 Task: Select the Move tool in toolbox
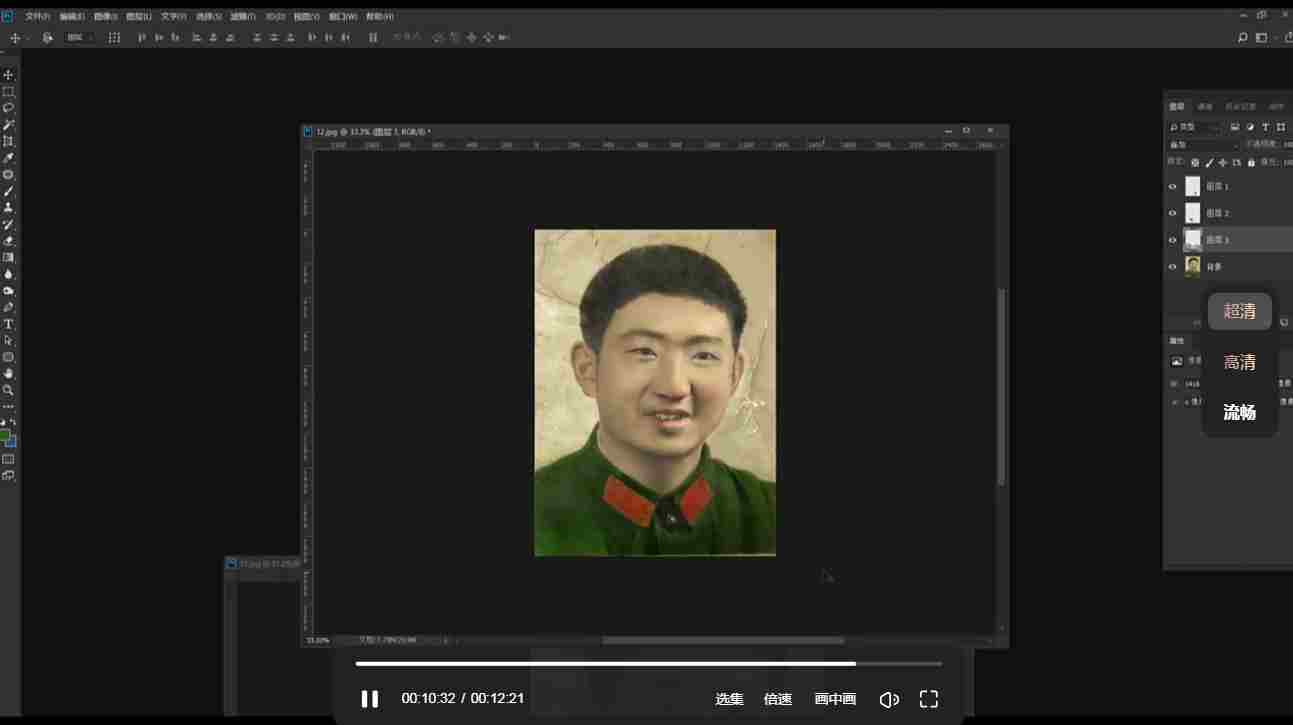tap(8, 75)
